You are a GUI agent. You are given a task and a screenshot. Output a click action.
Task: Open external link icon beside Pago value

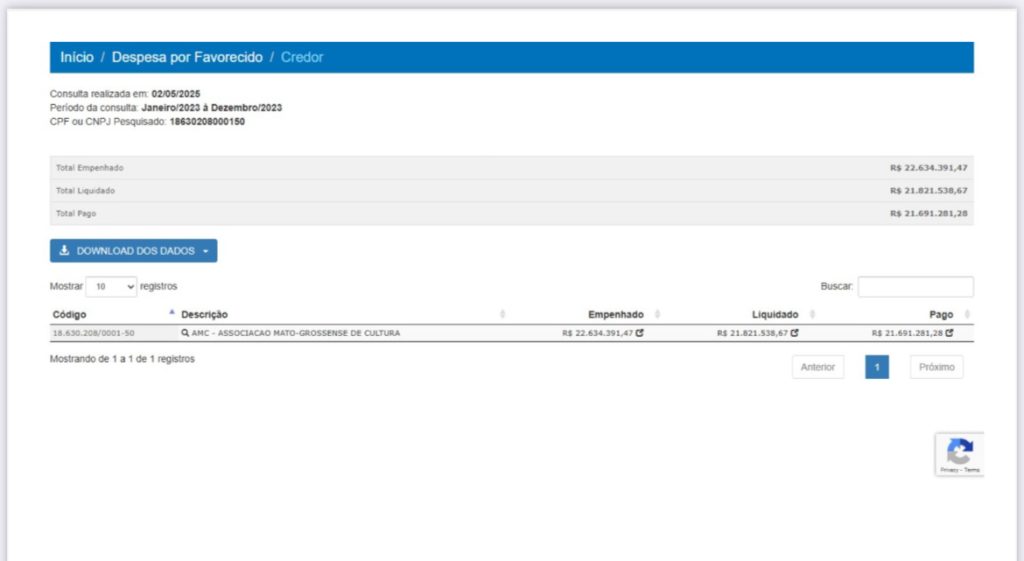[x=949, y=332]
